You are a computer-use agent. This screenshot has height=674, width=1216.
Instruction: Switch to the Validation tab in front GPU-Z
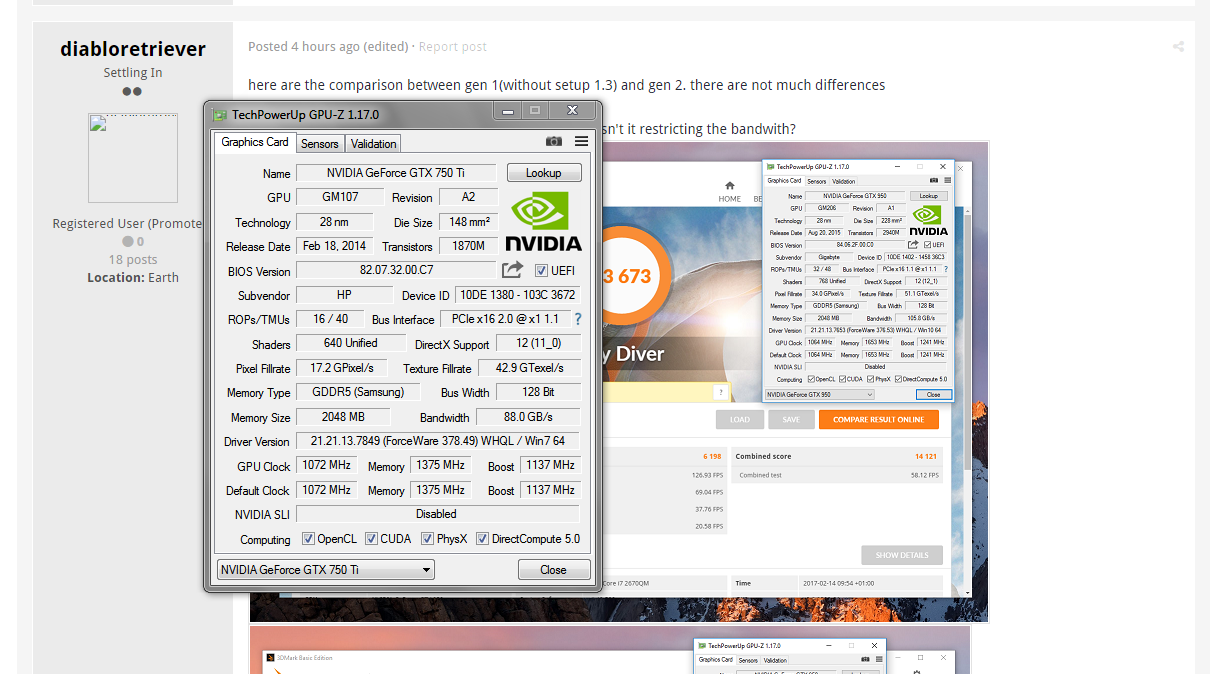click(374, 144)
